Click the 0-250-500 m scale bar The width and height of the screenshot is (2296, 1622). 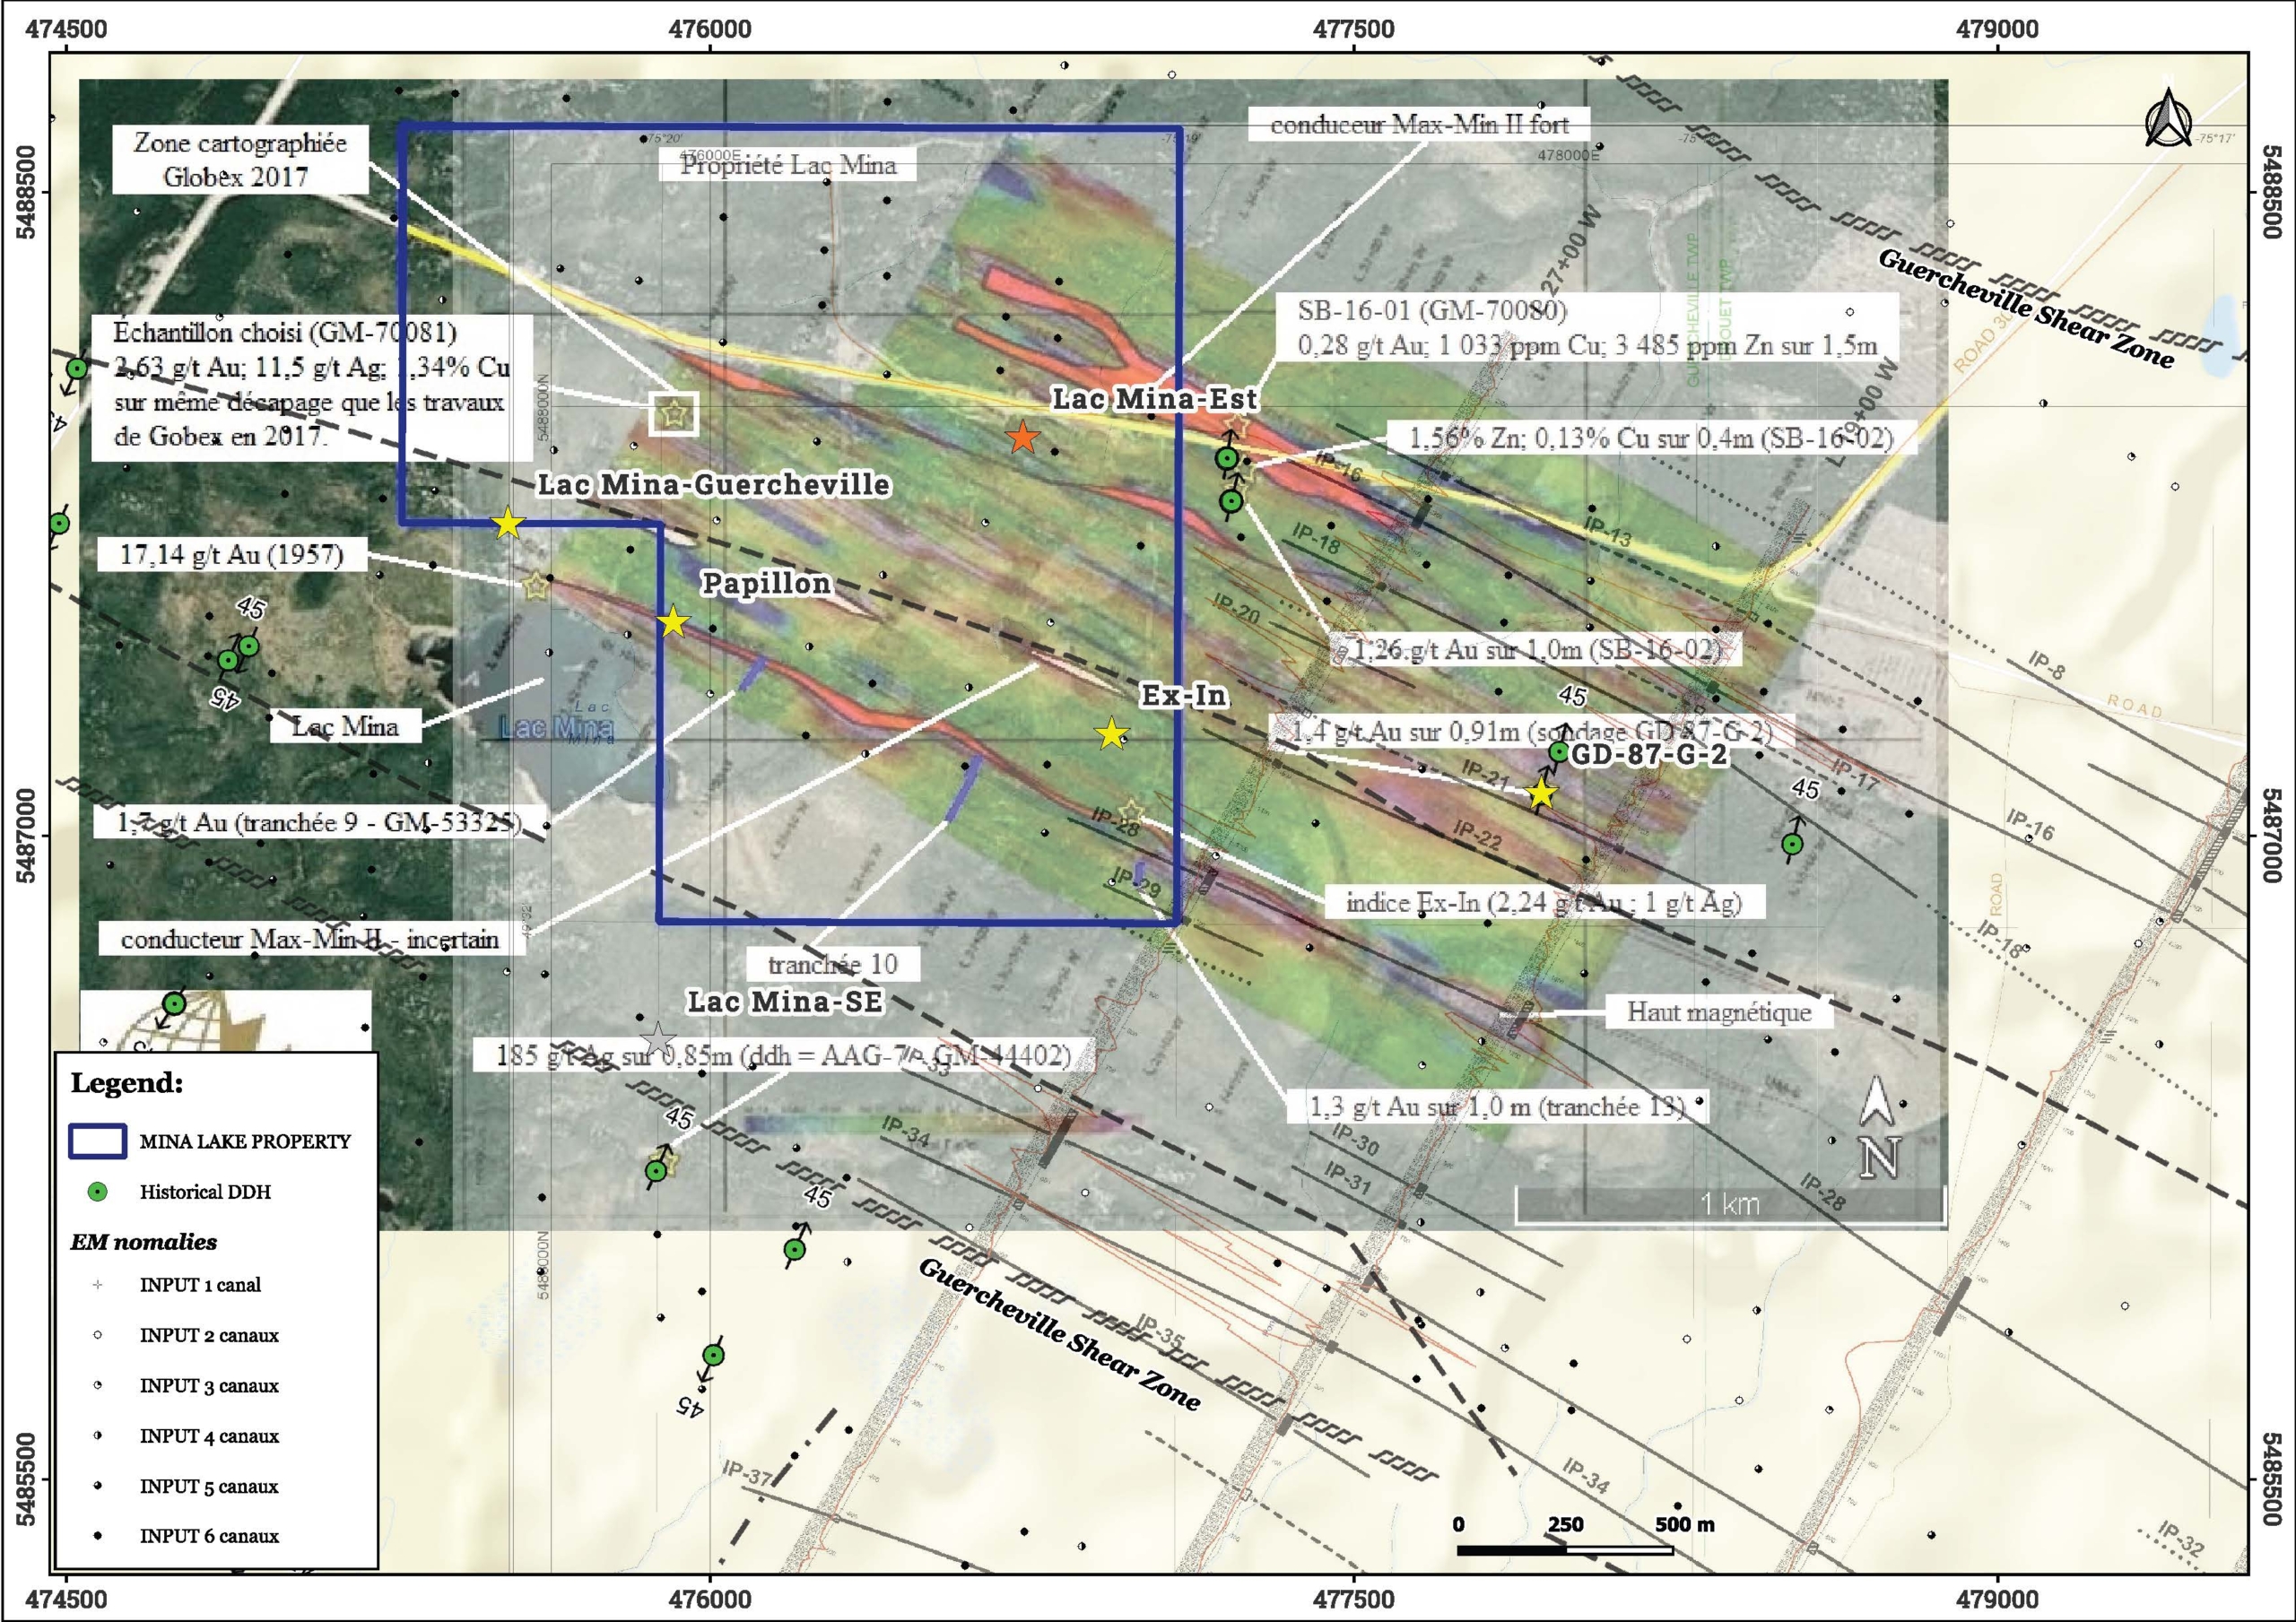point(1564,1549)
